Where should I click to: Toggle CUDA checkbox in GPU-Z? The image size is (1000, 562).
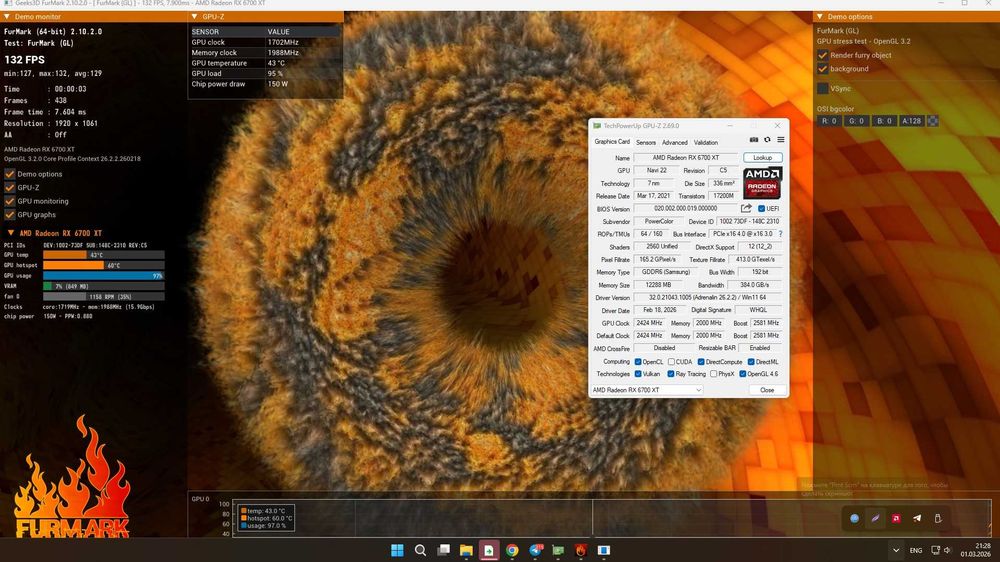[x=671, y=362]
